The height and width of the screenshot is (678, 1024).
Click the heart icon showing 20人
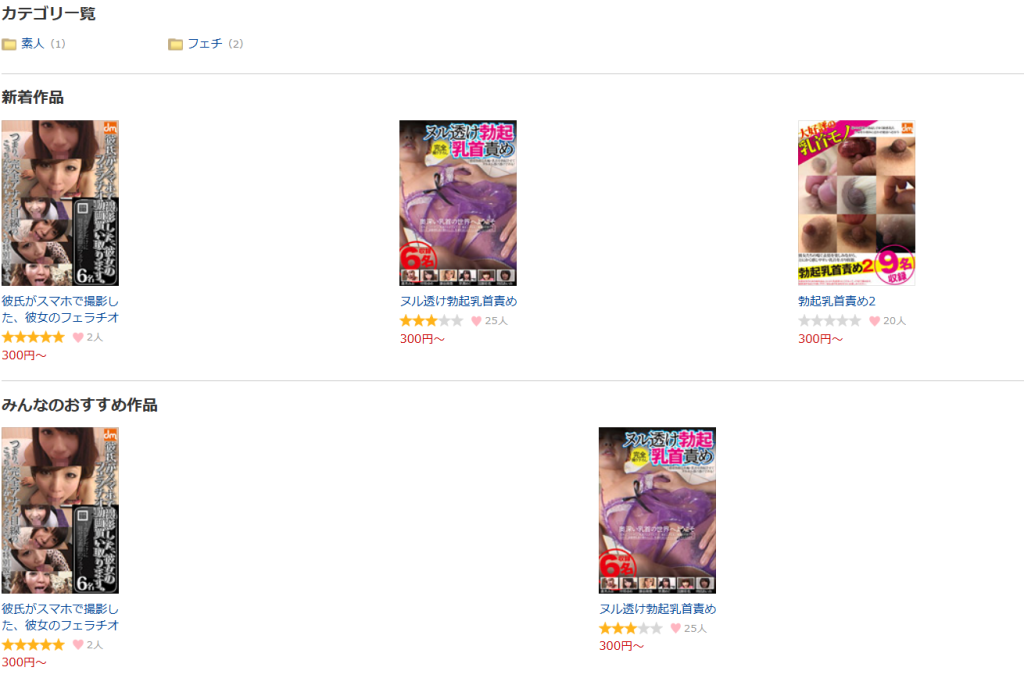point(874,321)
